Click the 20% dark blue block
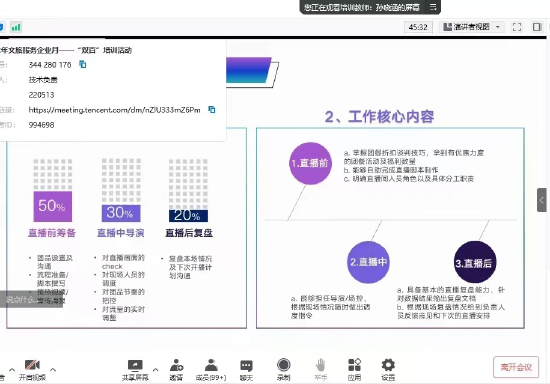 tap(188, 216)
